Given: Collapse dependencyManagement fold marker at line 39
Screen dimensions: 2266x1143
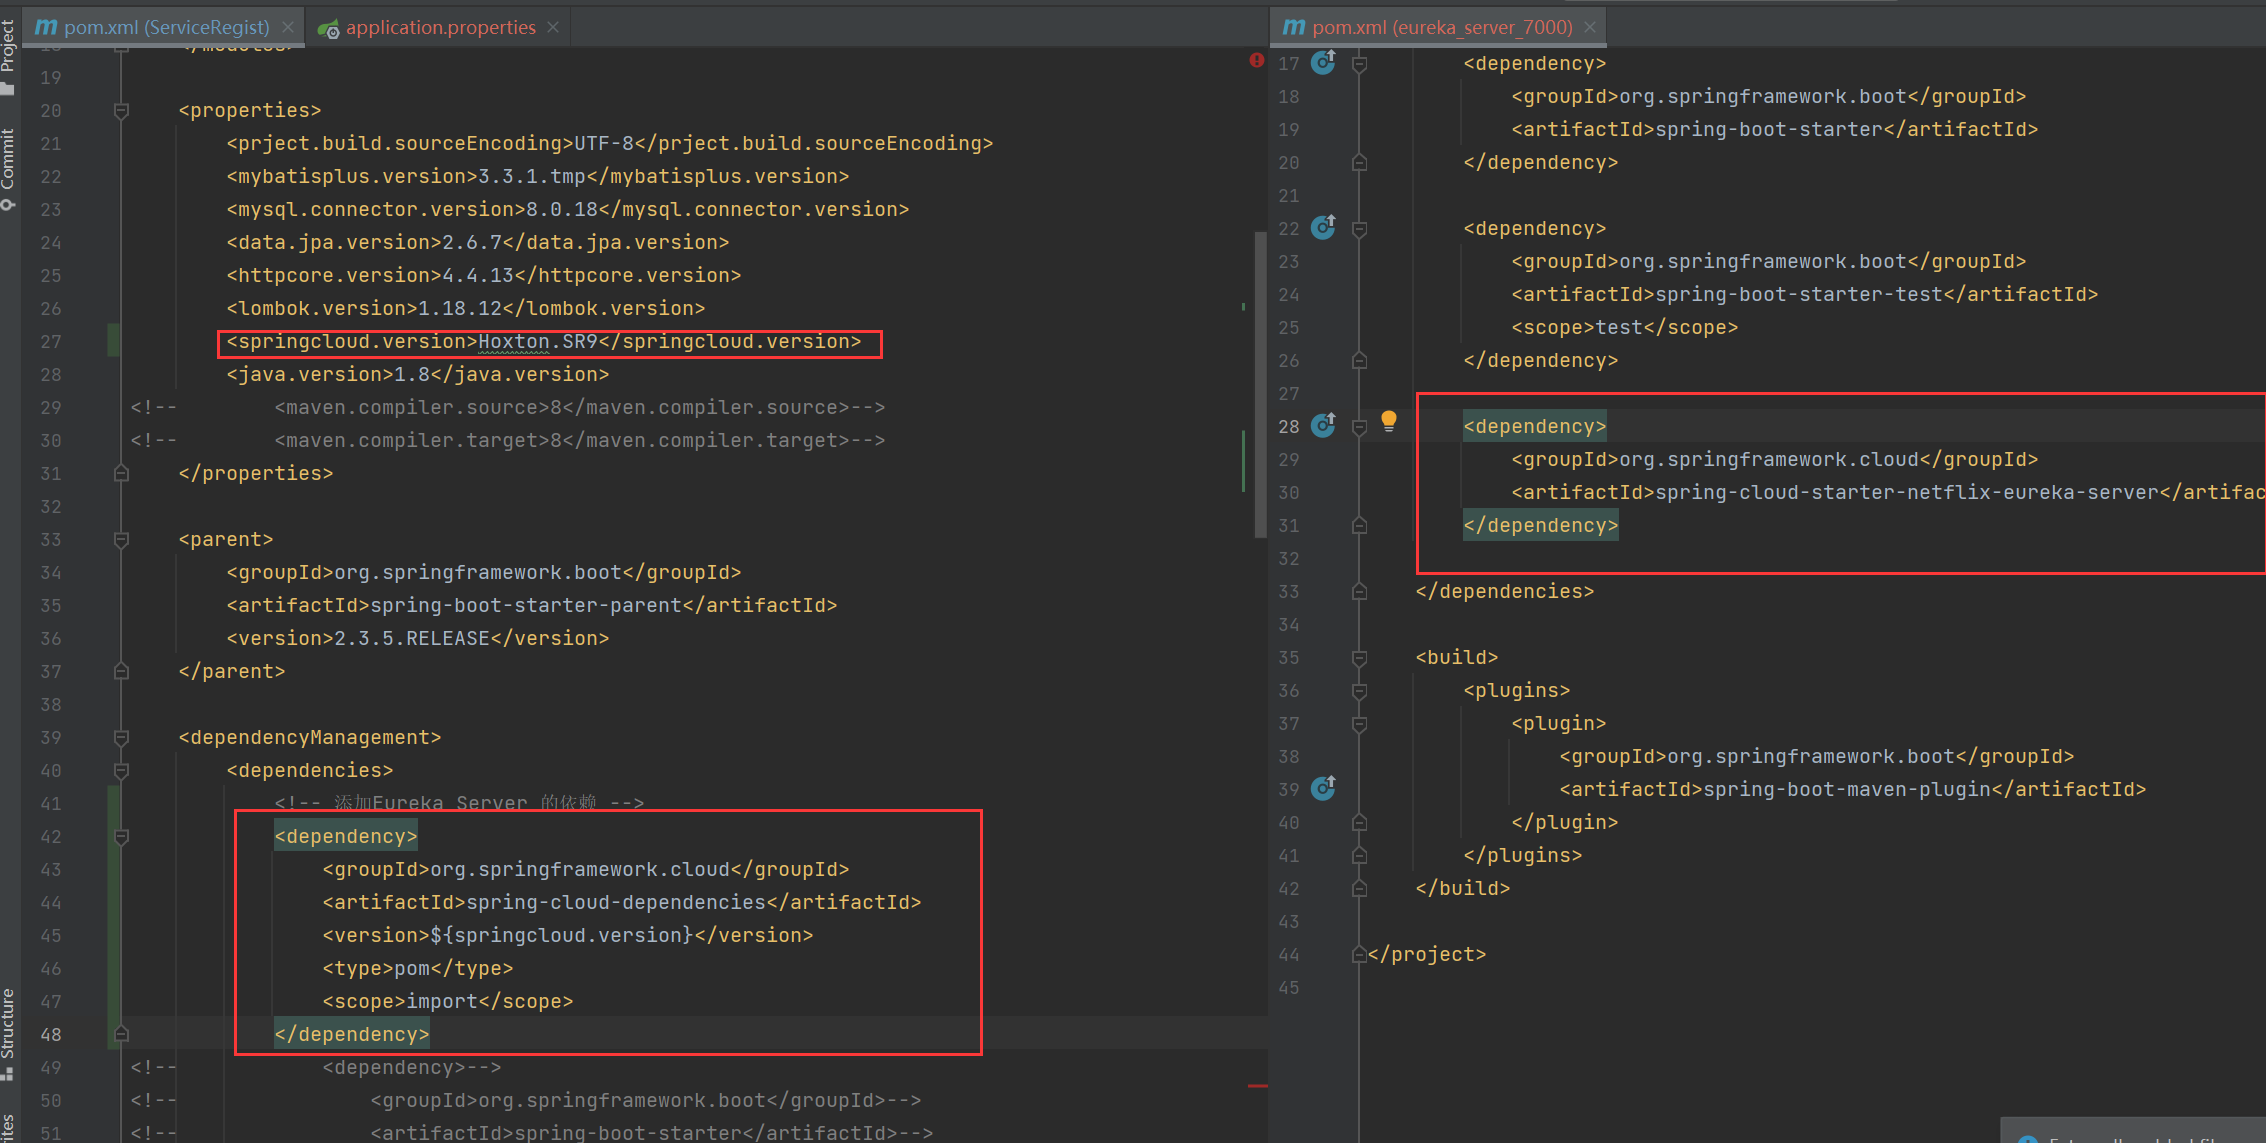Looking at the screenshot, I should (x=121, y=737).
